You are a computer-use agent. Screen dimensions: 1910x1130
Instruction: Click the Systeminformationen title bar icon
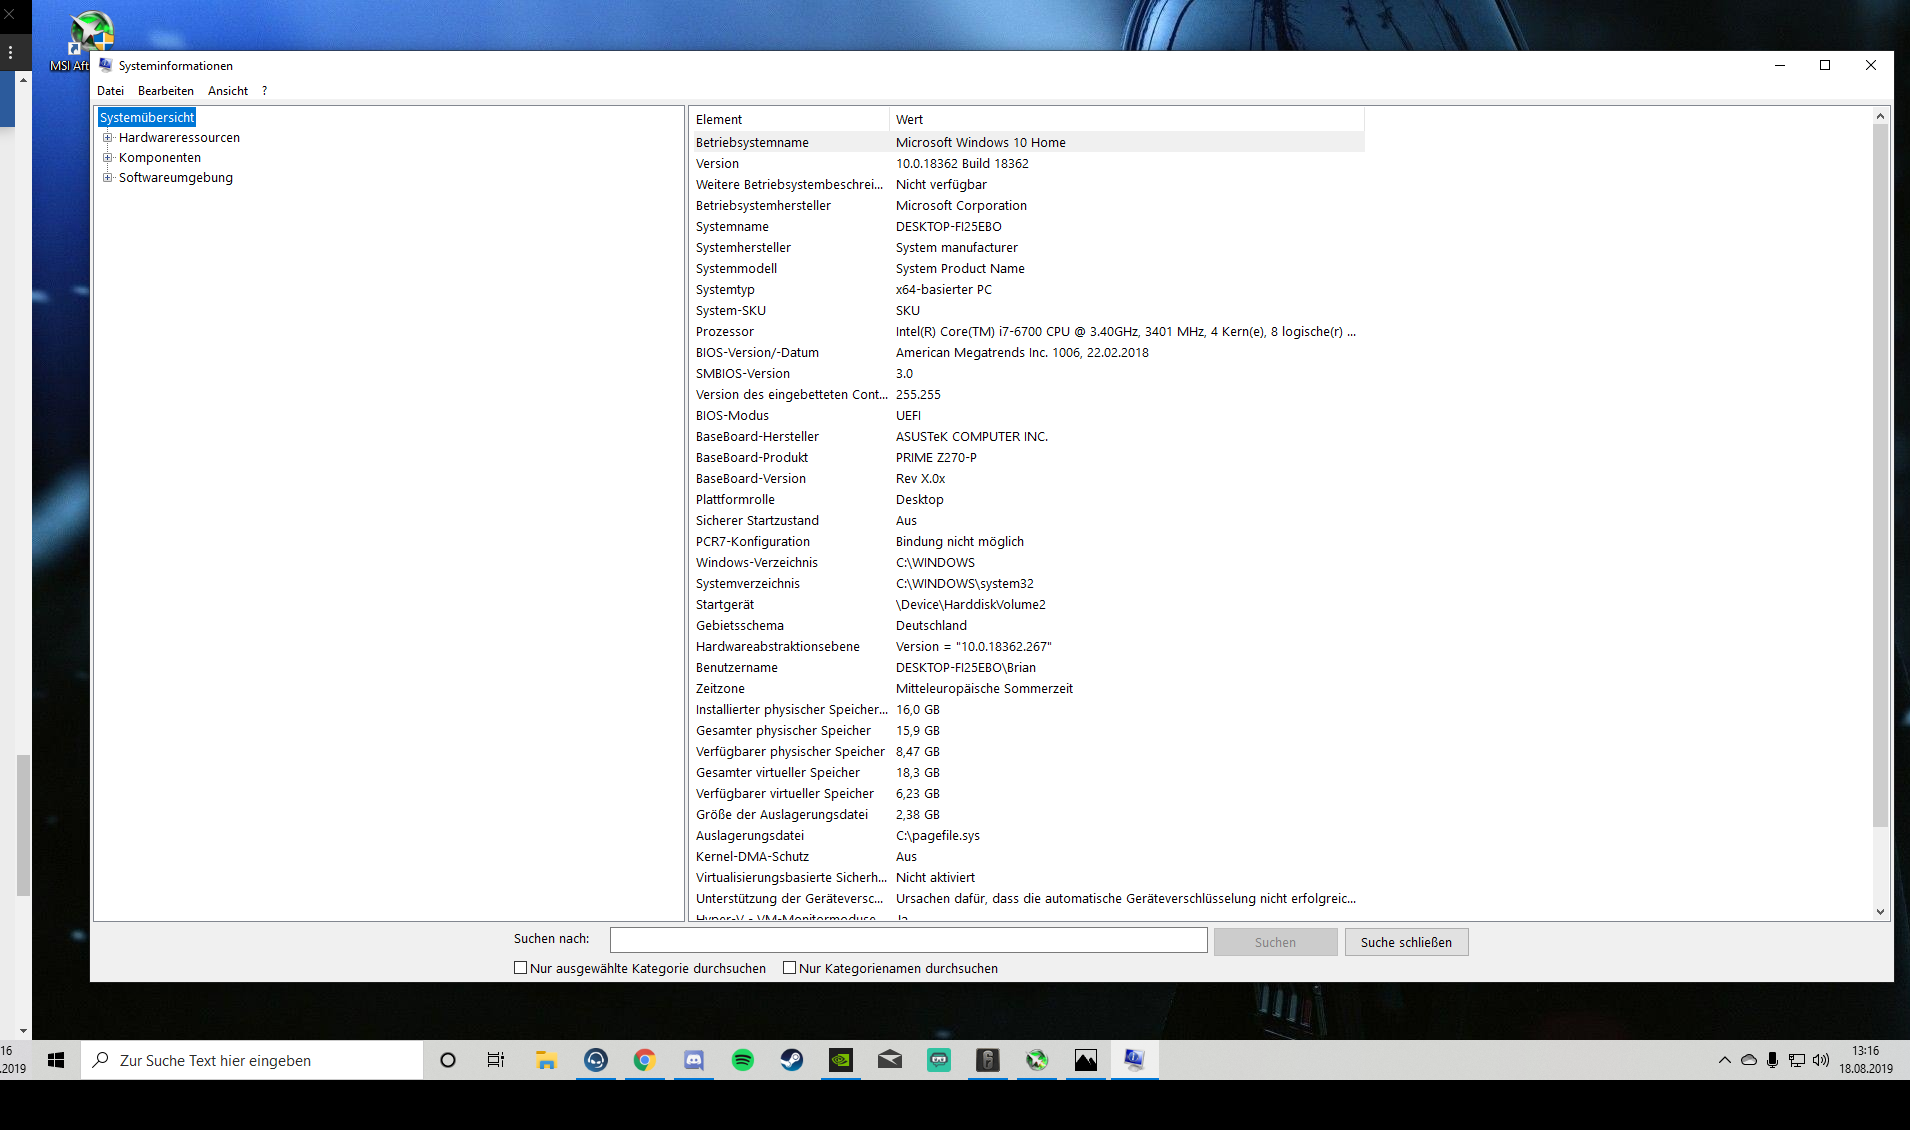(105, 65)
